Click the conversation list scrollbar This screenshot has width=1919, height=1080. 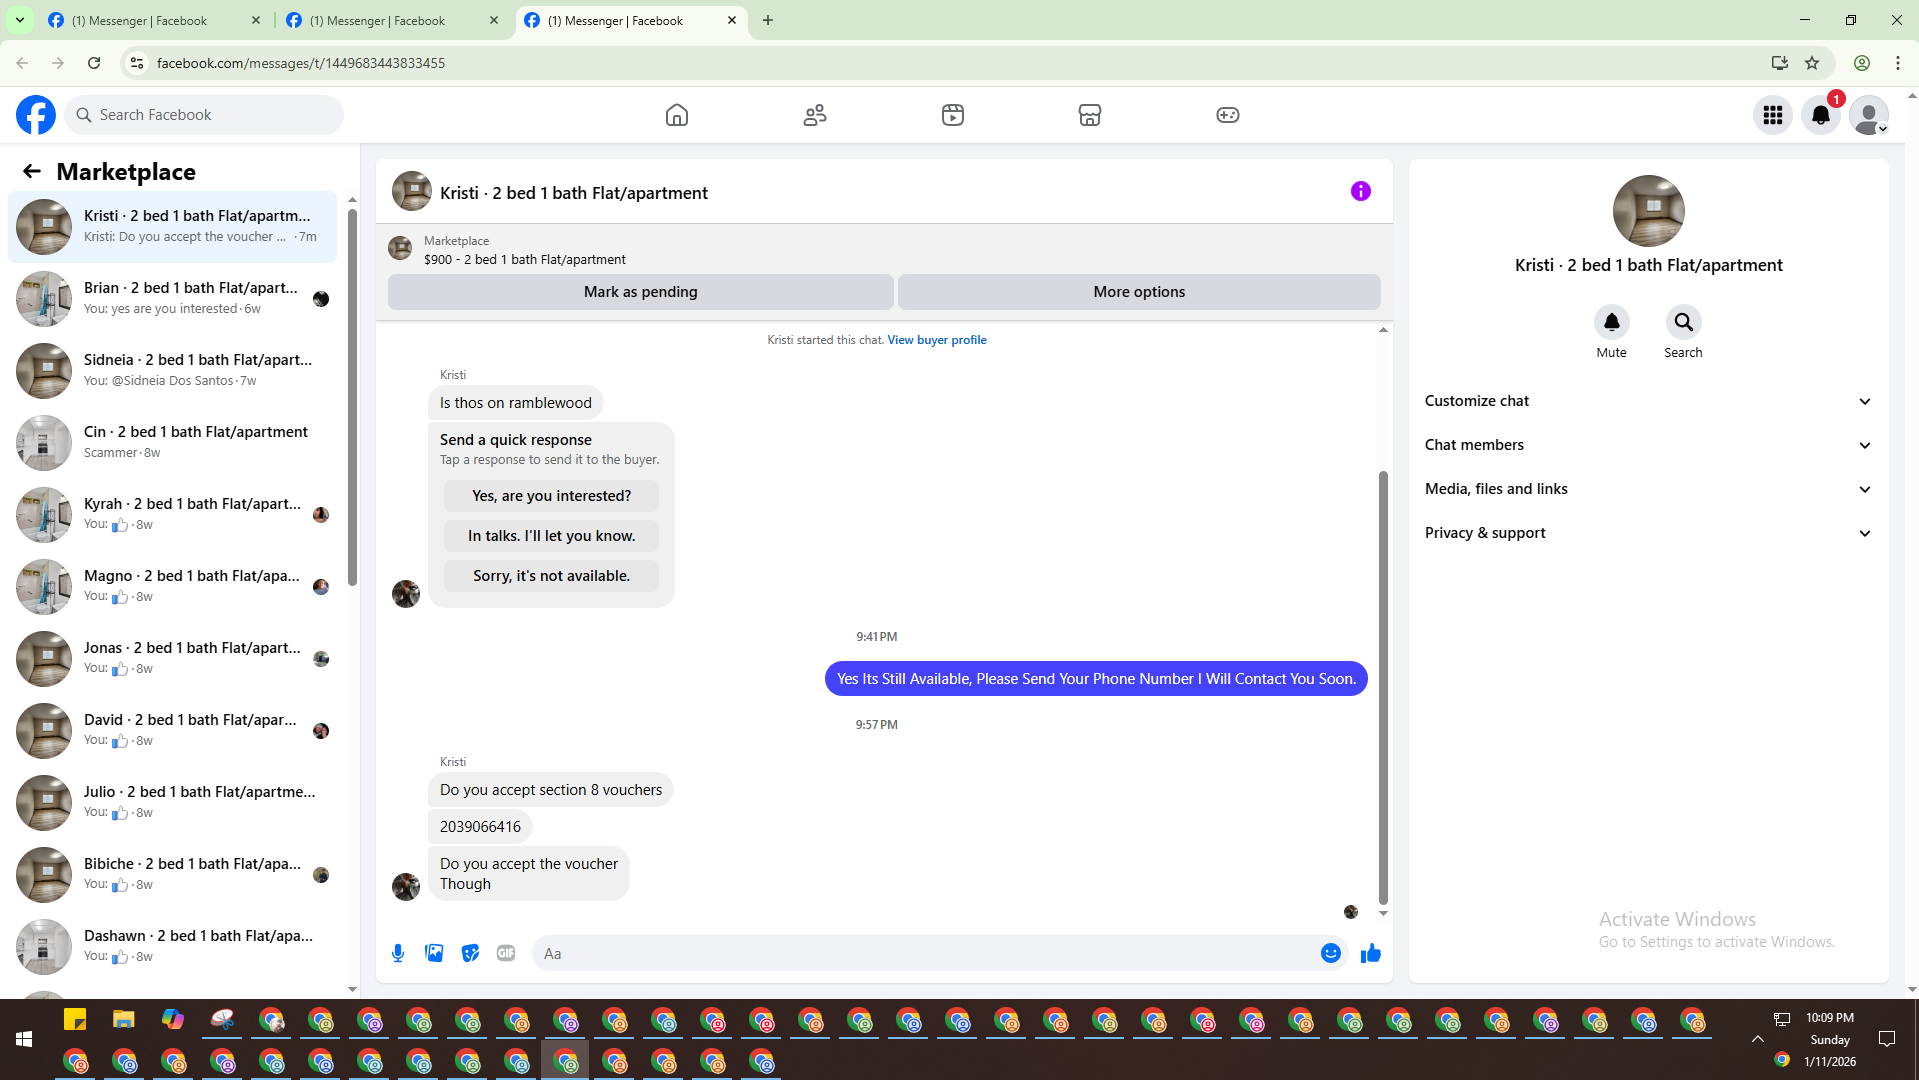coord(352,395)
